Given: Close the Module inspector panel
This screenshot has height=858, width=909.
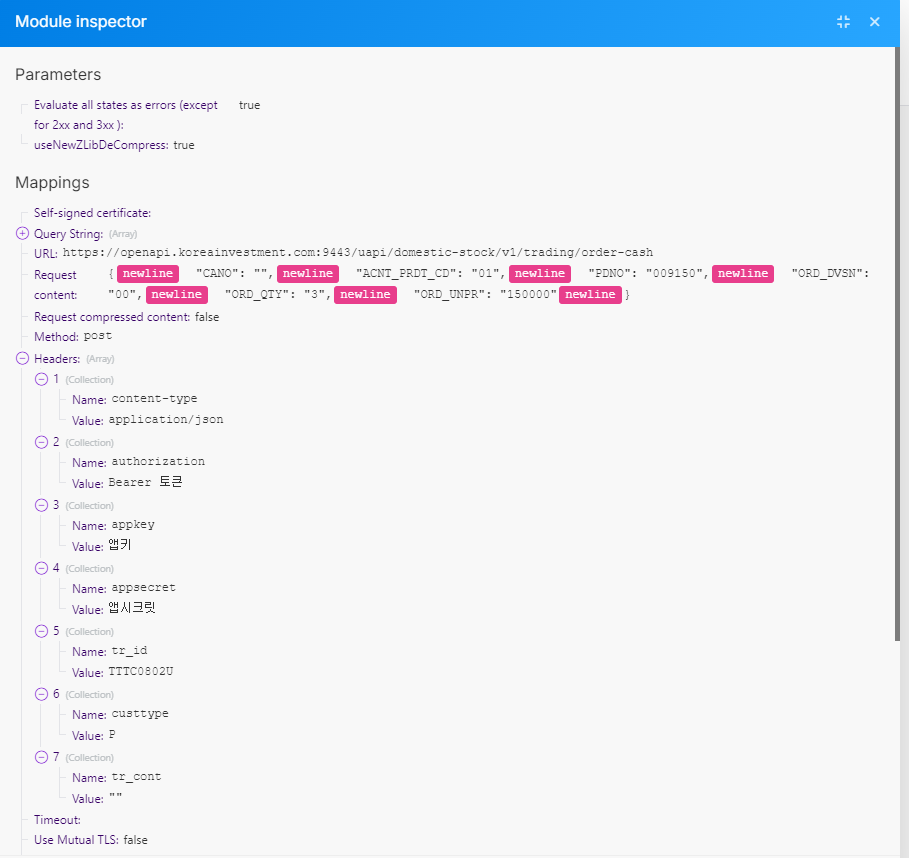Looking at the screenshot, I should pos(875,22).
